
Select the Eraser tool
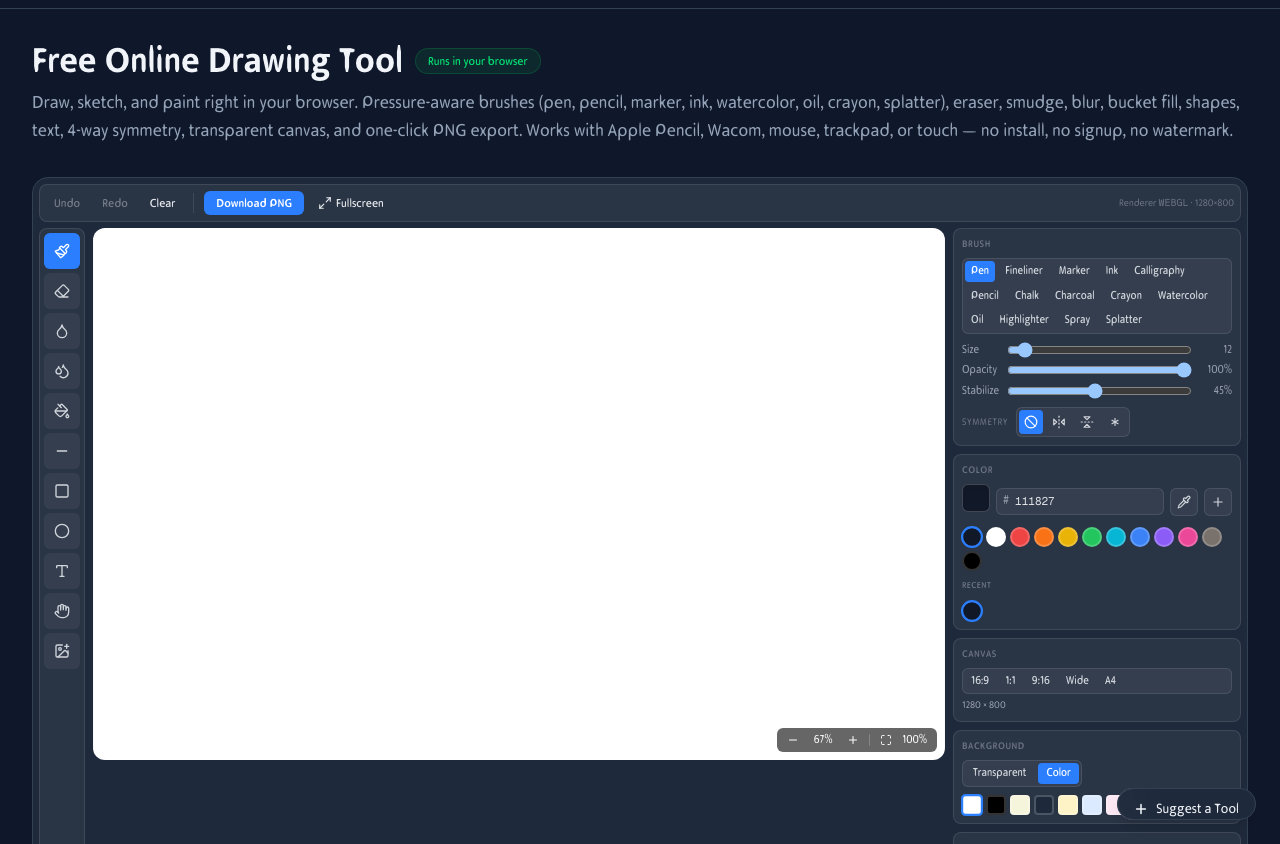pyautogui.click(x=62, y=291)
